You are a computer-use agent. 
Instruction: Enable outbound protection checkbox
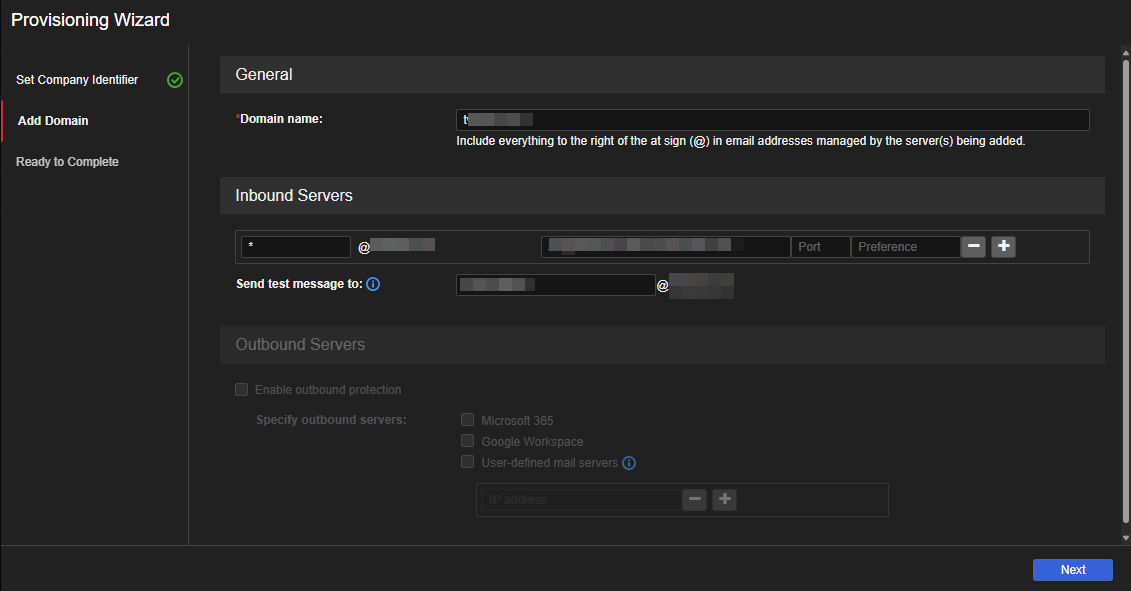(241, 389)
